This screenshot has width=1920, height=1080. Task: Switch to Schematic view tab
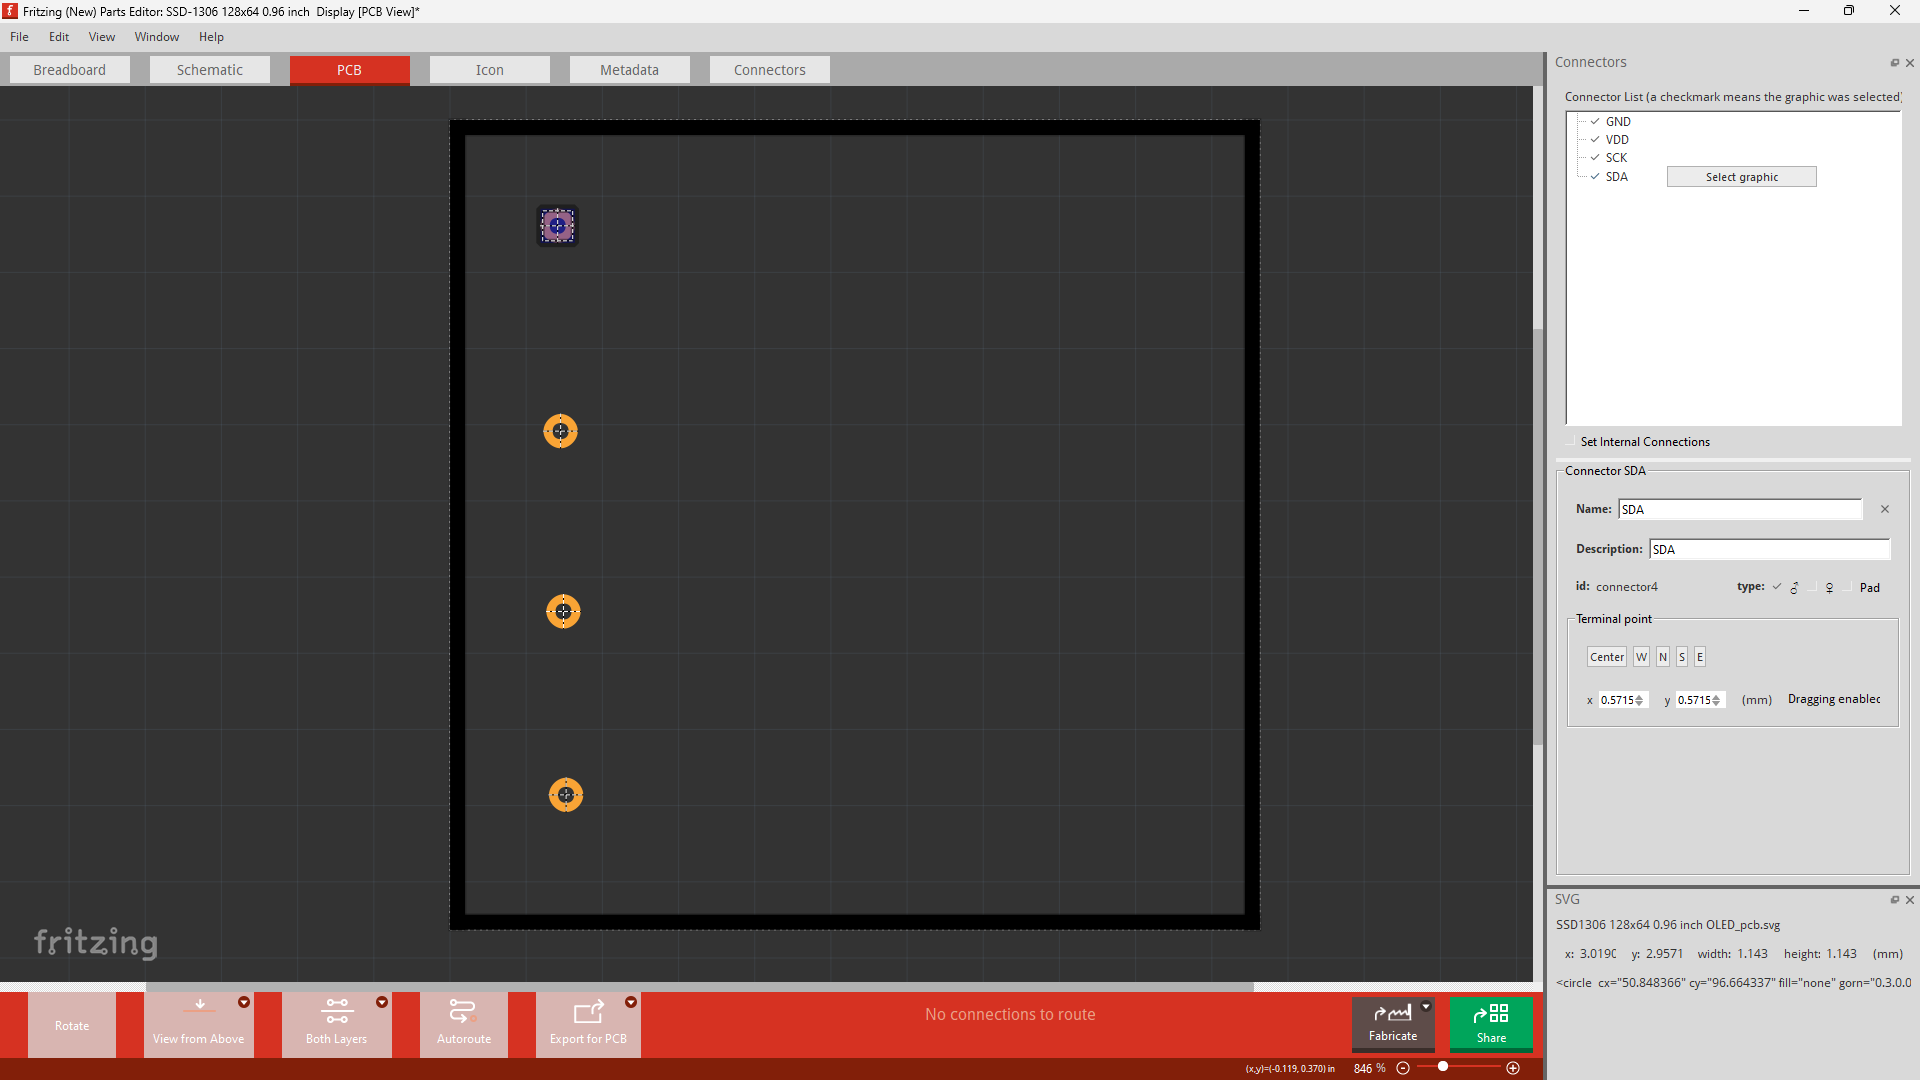click(206, 70)
